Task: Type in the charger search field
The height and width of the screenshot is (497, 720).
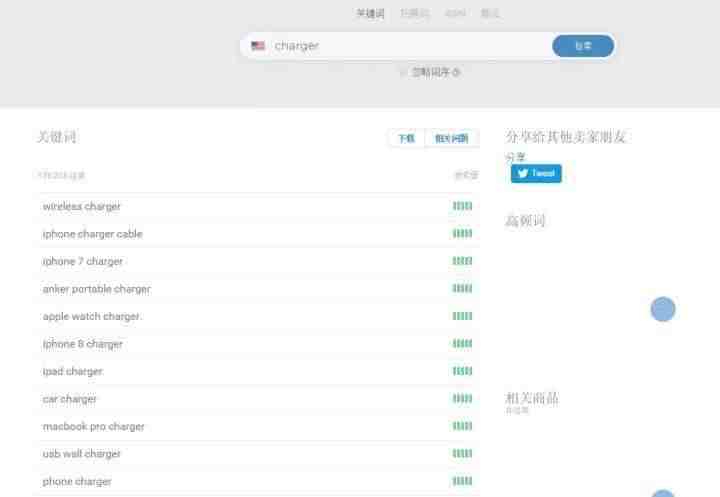Action: coord(400,46)
